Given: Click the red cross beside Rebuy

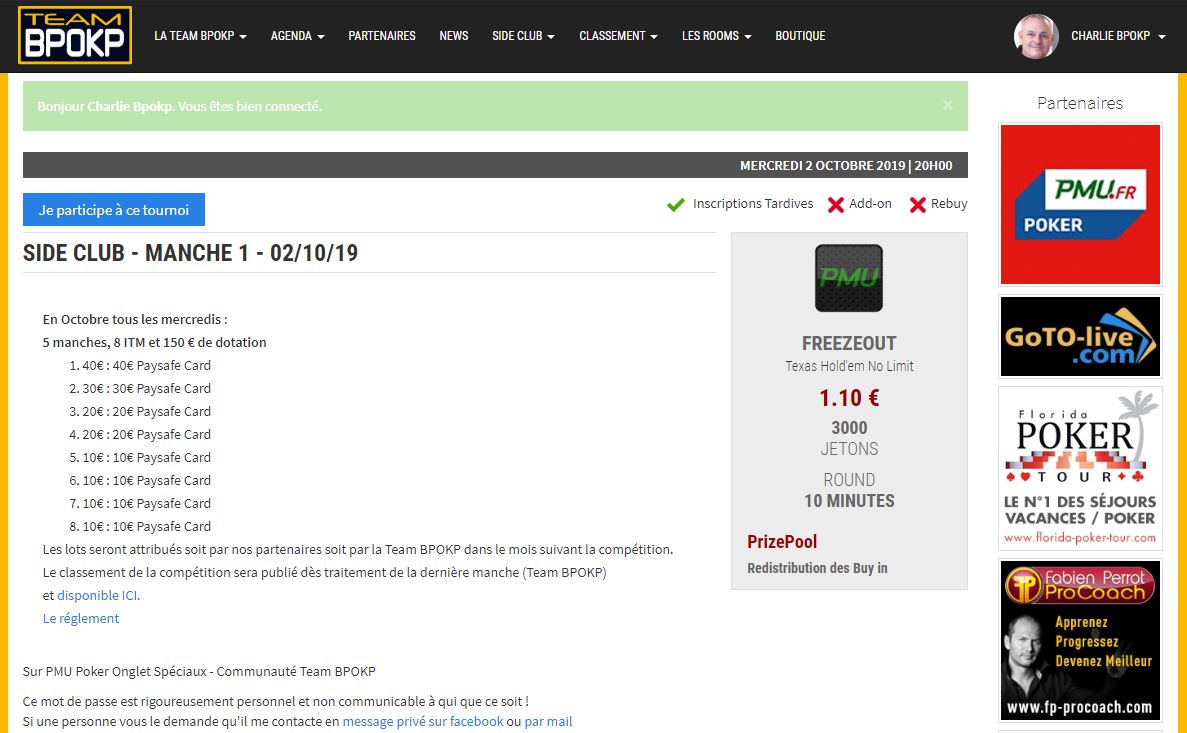Looking at the screenshot, I should point(918,204).
